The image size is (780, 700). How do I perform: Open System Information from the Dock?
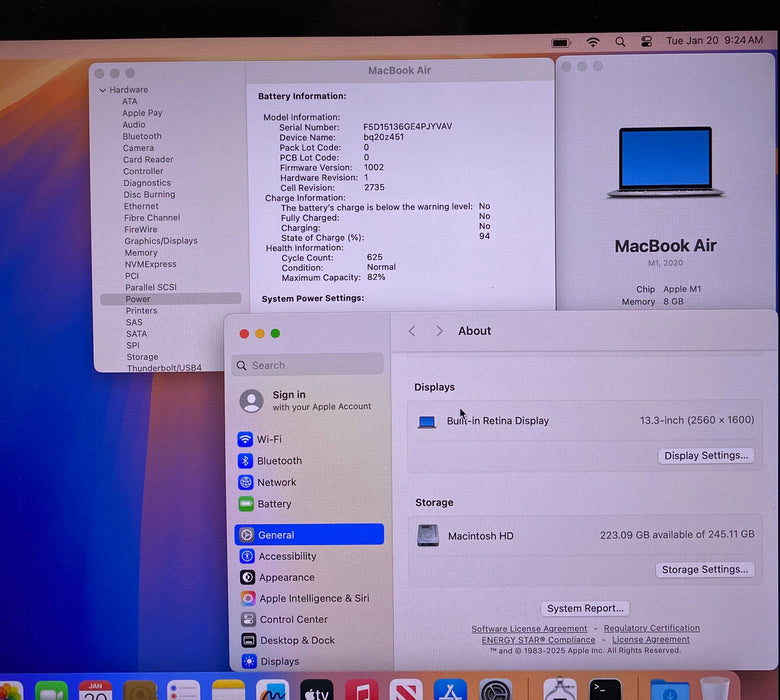tap(560, 690)
